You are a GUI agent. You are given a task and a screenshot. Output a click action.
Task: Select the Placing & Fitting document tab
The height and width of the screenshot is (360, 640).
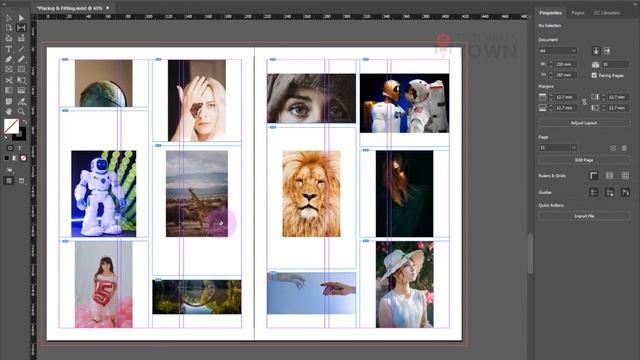pos(69,8)
